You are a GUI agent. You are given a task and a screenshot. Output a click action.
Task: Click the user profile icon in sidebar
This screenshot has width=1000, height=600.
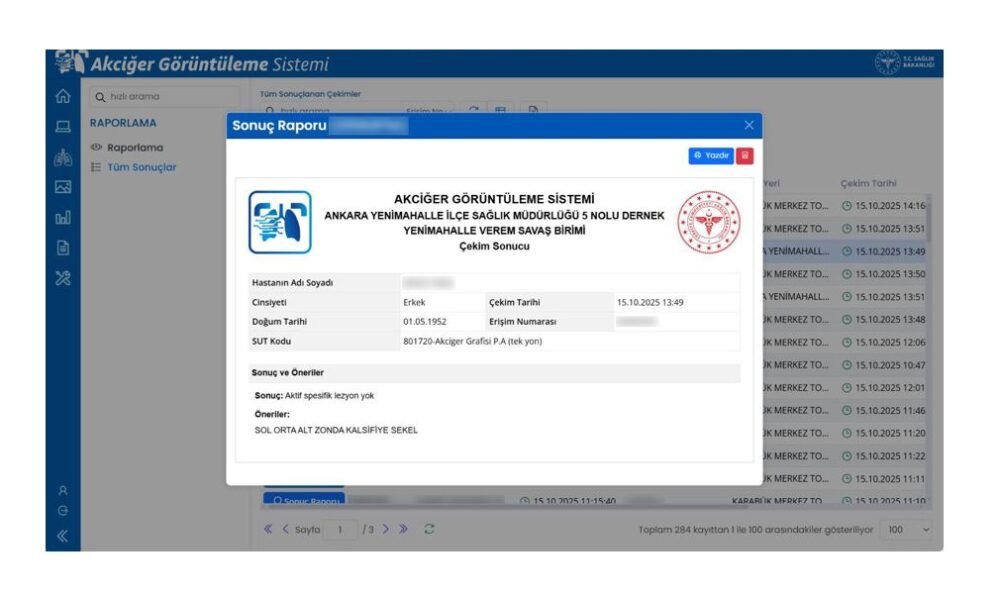62,490
